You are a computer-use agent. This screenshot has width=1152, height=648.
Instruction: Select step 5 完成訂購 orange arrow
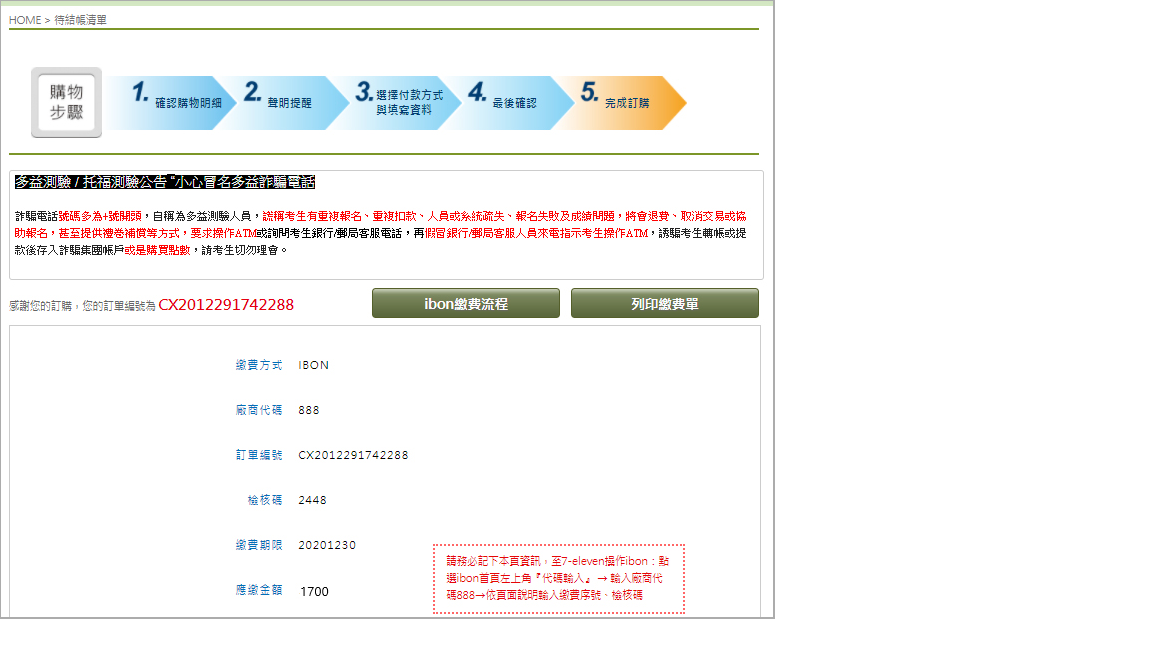coord(618,102)
